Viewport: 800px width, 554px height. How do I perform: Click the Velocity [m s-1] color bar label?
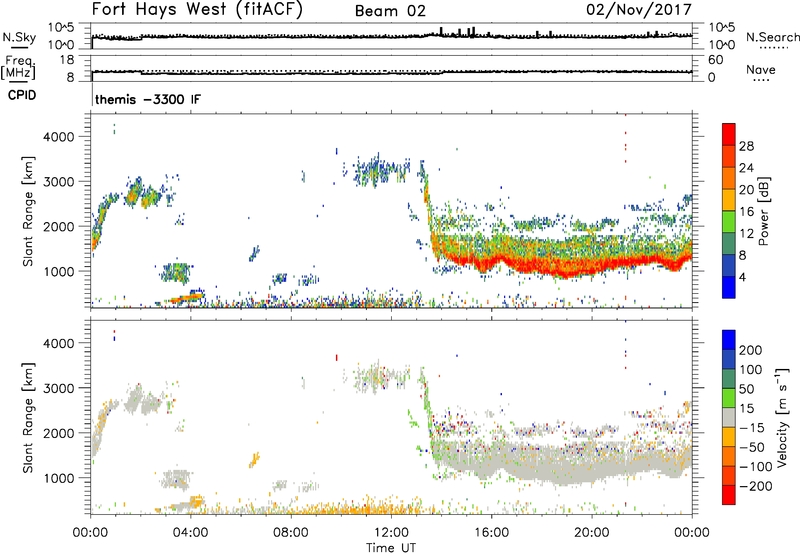[x=782, y=417]
